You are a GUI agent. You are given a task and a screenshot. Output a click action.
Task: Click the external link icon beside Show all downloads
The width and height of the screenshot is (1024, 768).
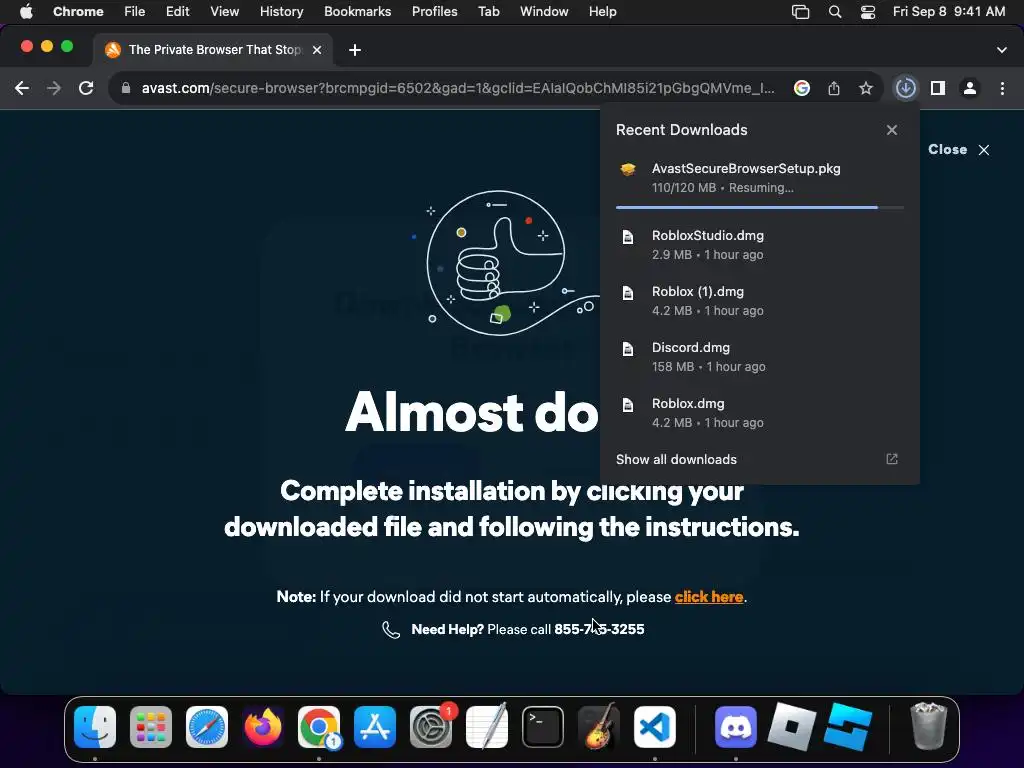point(892,459)
